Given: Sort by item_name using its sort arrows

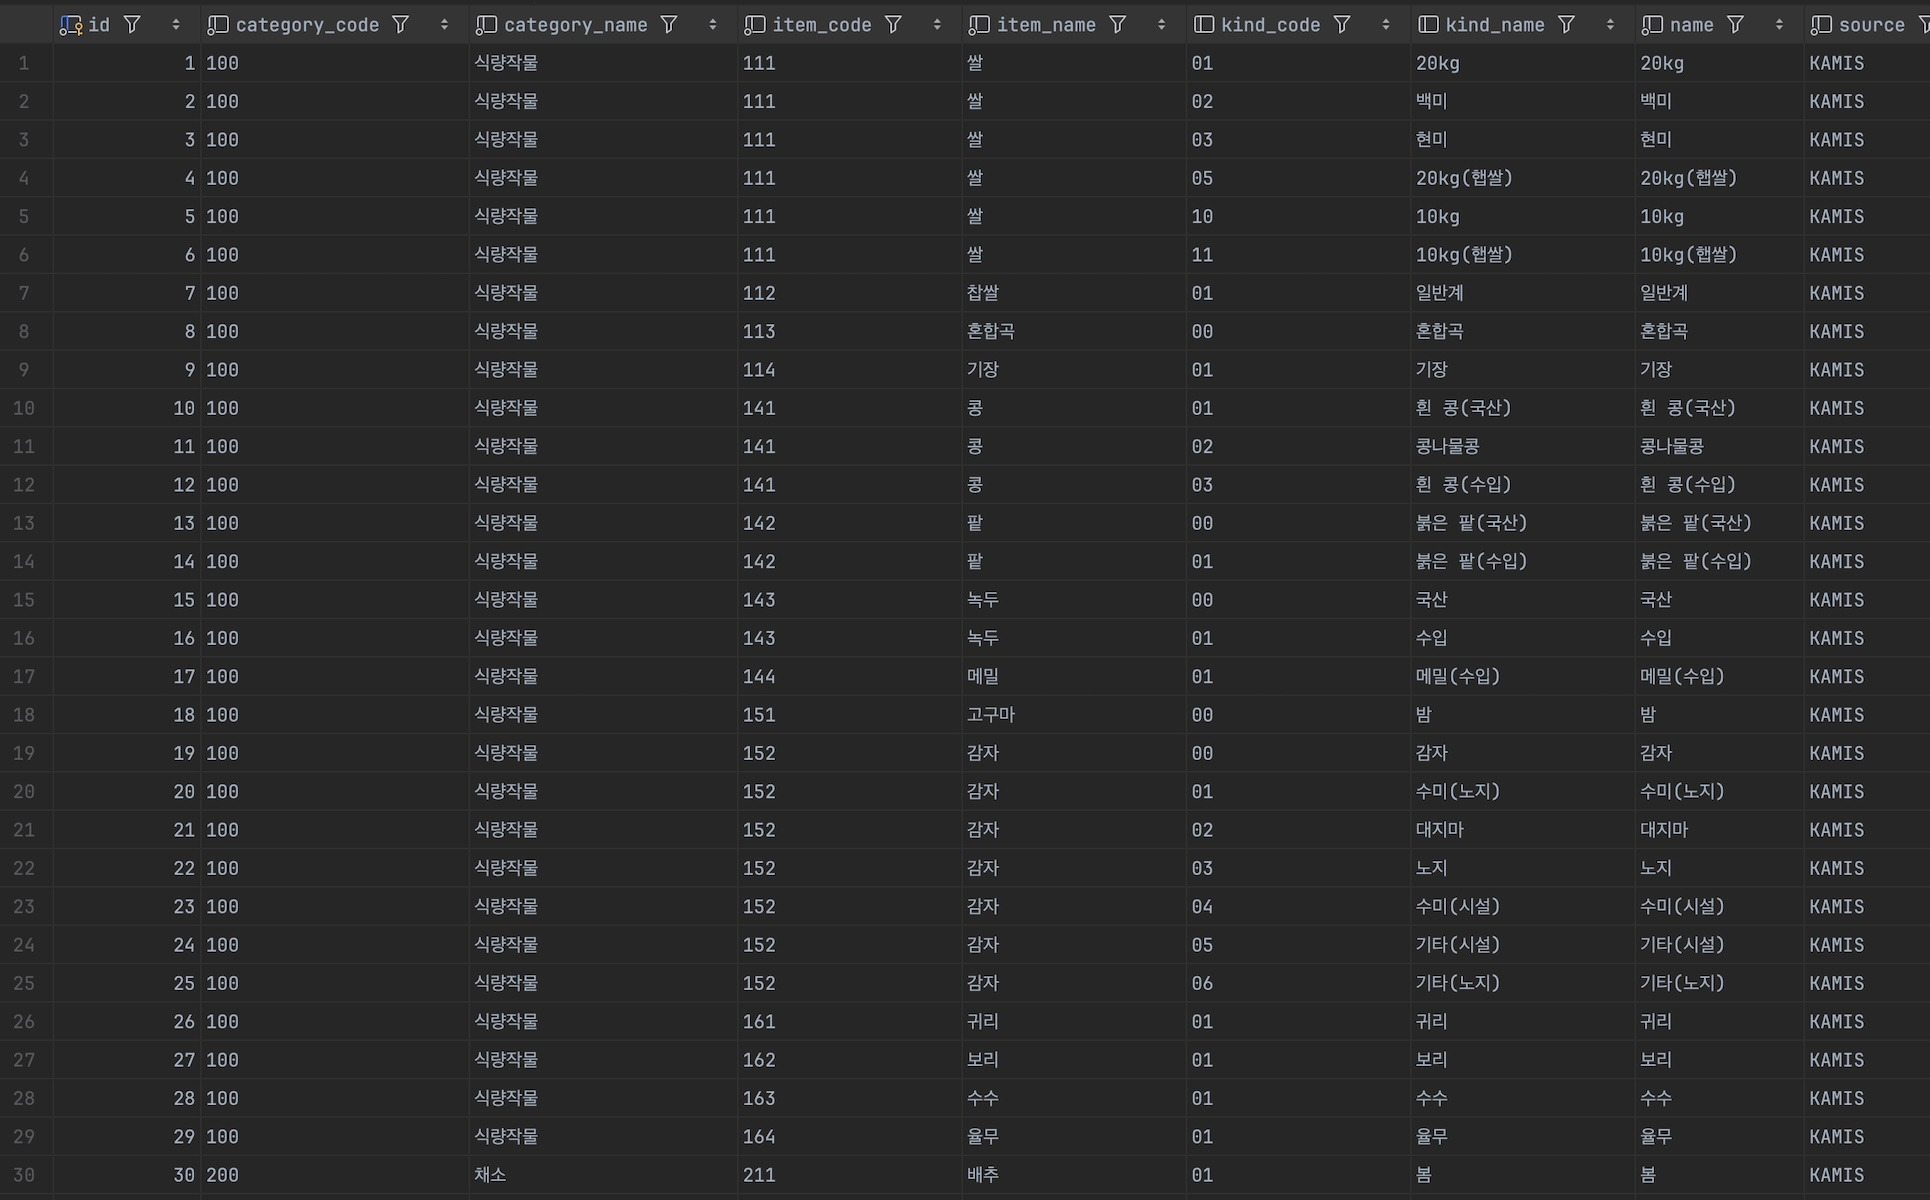Looking at the screenshot, I should [1161, 25].
